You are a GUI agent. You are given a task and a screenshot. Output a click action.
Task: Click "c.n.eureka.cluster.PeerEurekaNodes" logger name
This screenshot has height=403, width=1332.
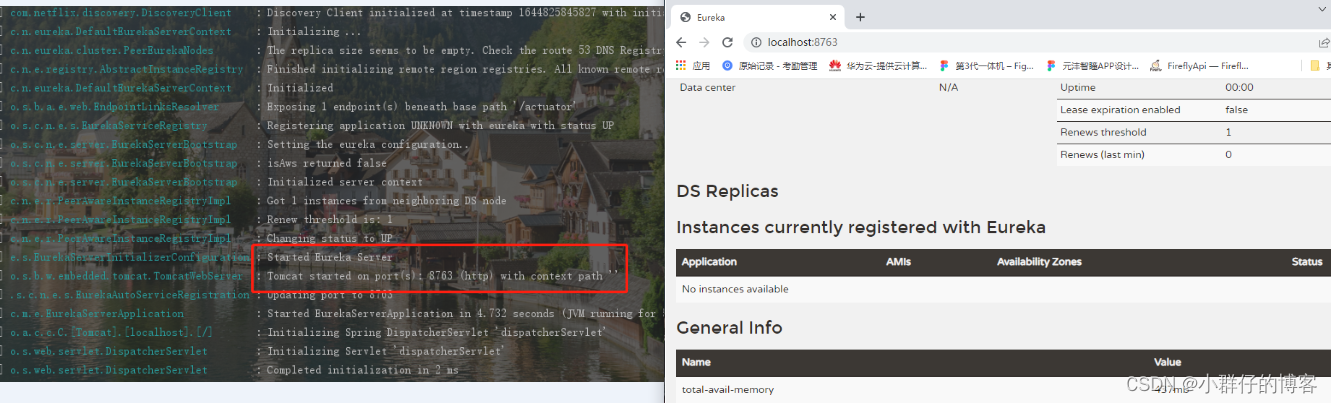click(111, 50)
